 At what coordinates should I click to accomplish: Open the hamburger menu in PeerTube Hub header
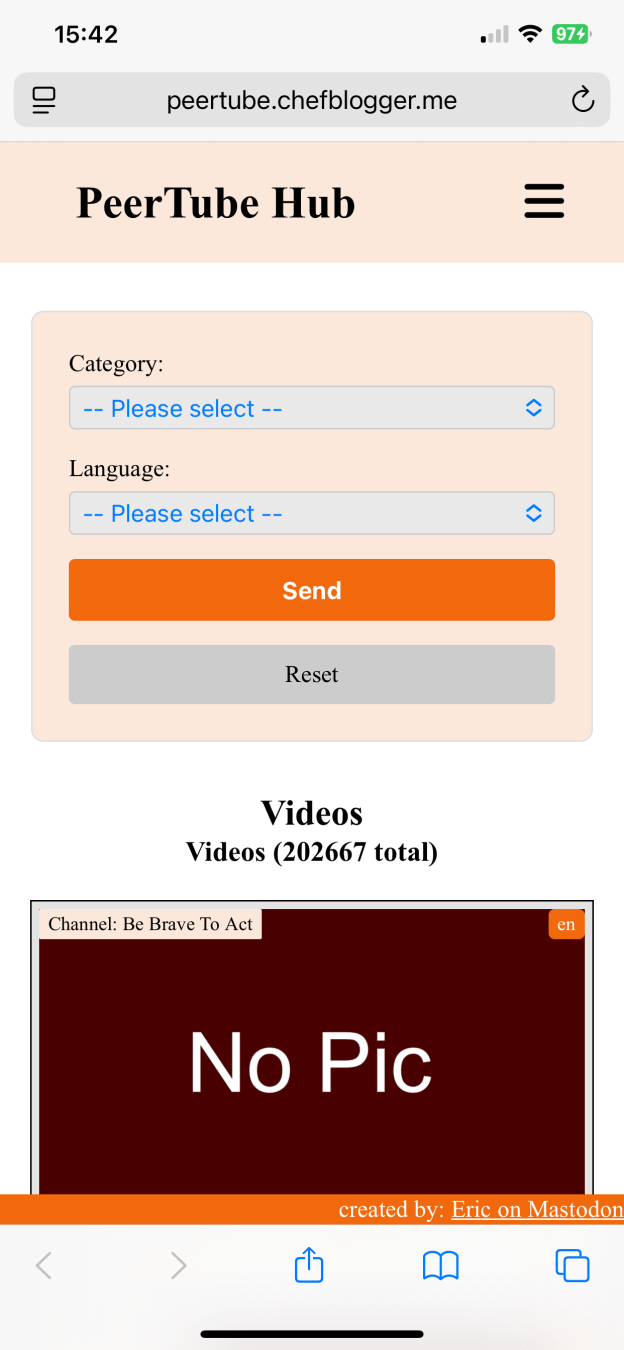pos(545,201)
